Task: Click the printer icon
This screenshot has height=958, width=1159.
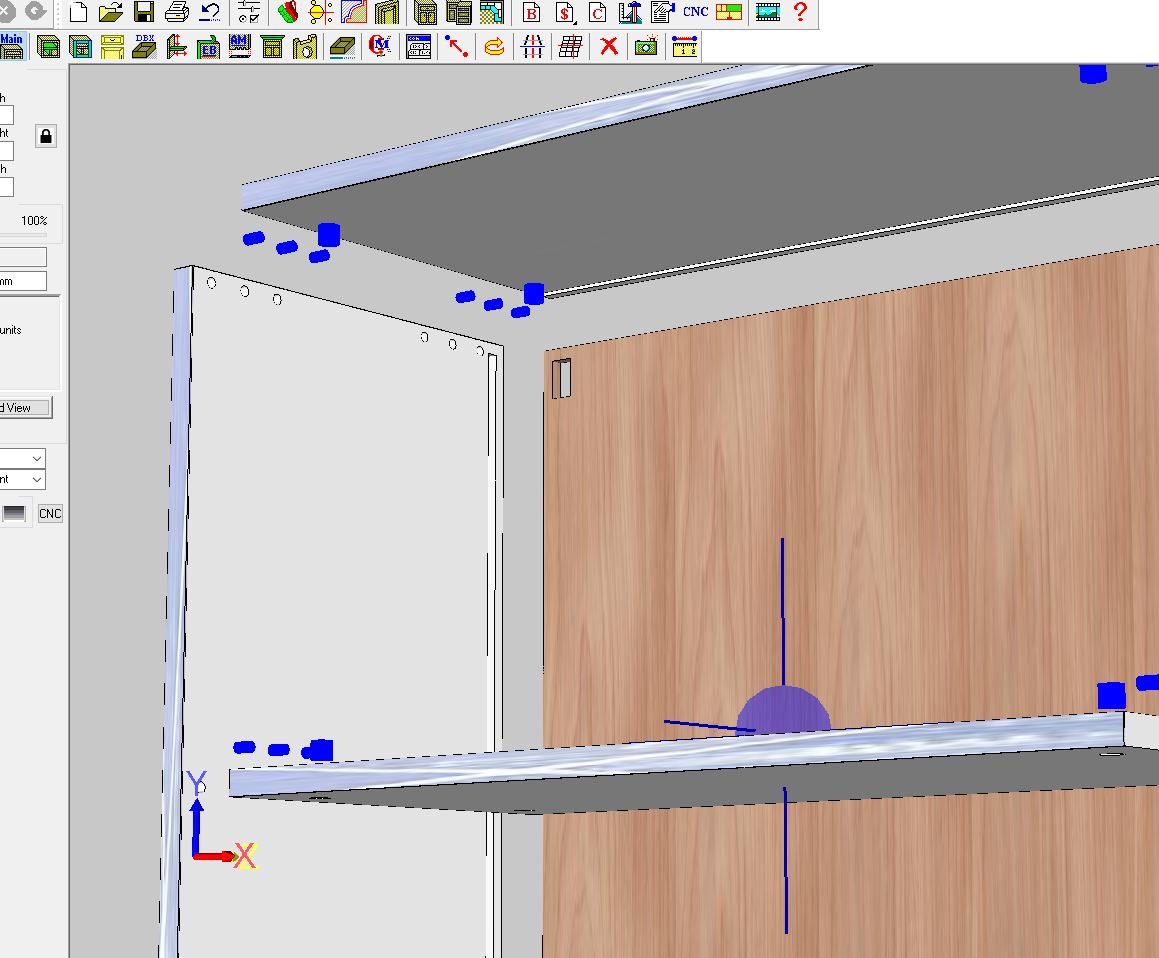Action: pyautogui.click(x=177, y=13)
